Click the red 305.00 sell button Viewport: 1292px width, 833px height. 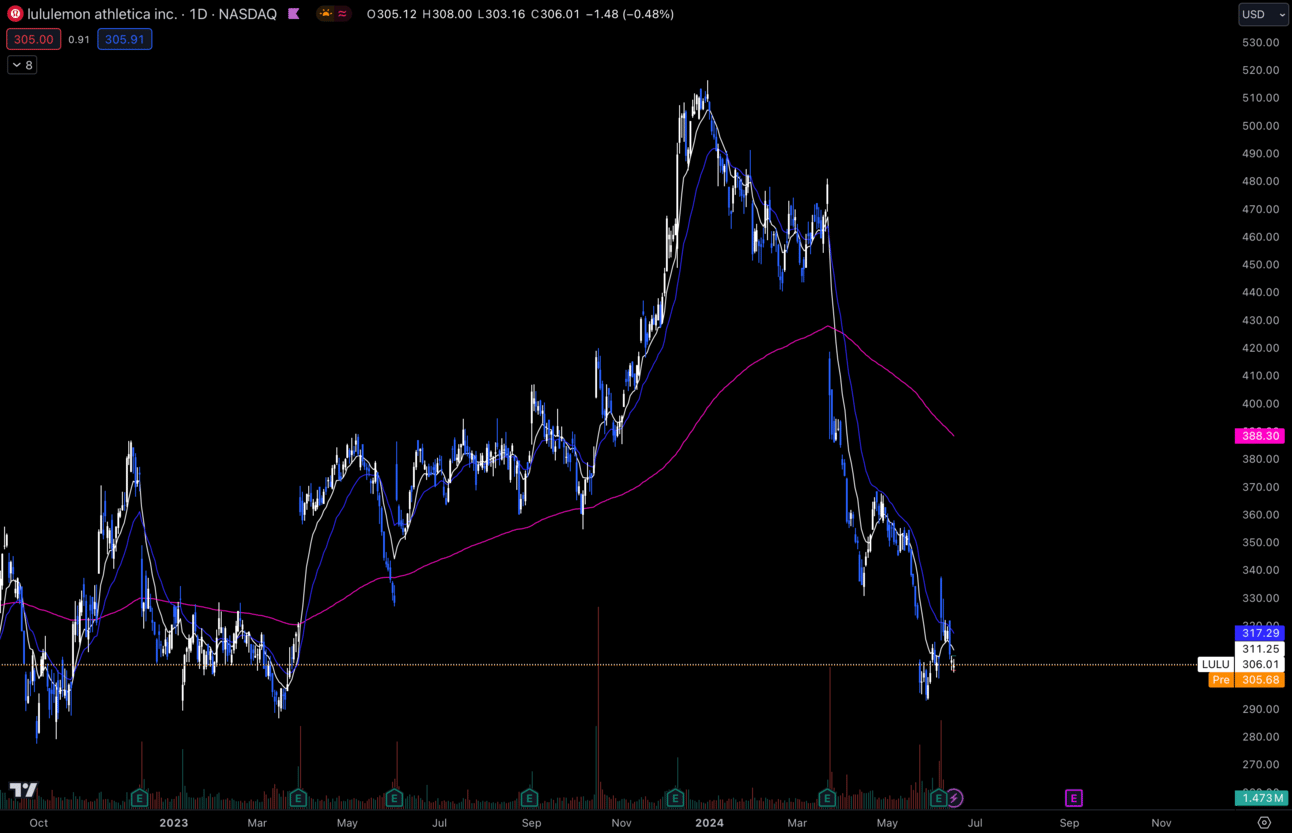33,39
